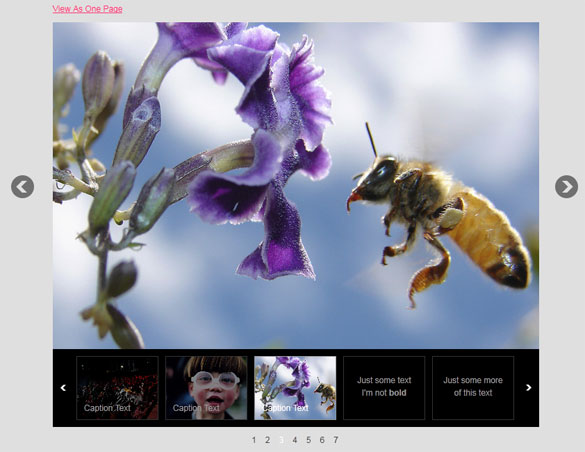Viewport: 585px width, 452px height.
Task: Select the child with glasses thumbnail
Action: coord(206,388)
